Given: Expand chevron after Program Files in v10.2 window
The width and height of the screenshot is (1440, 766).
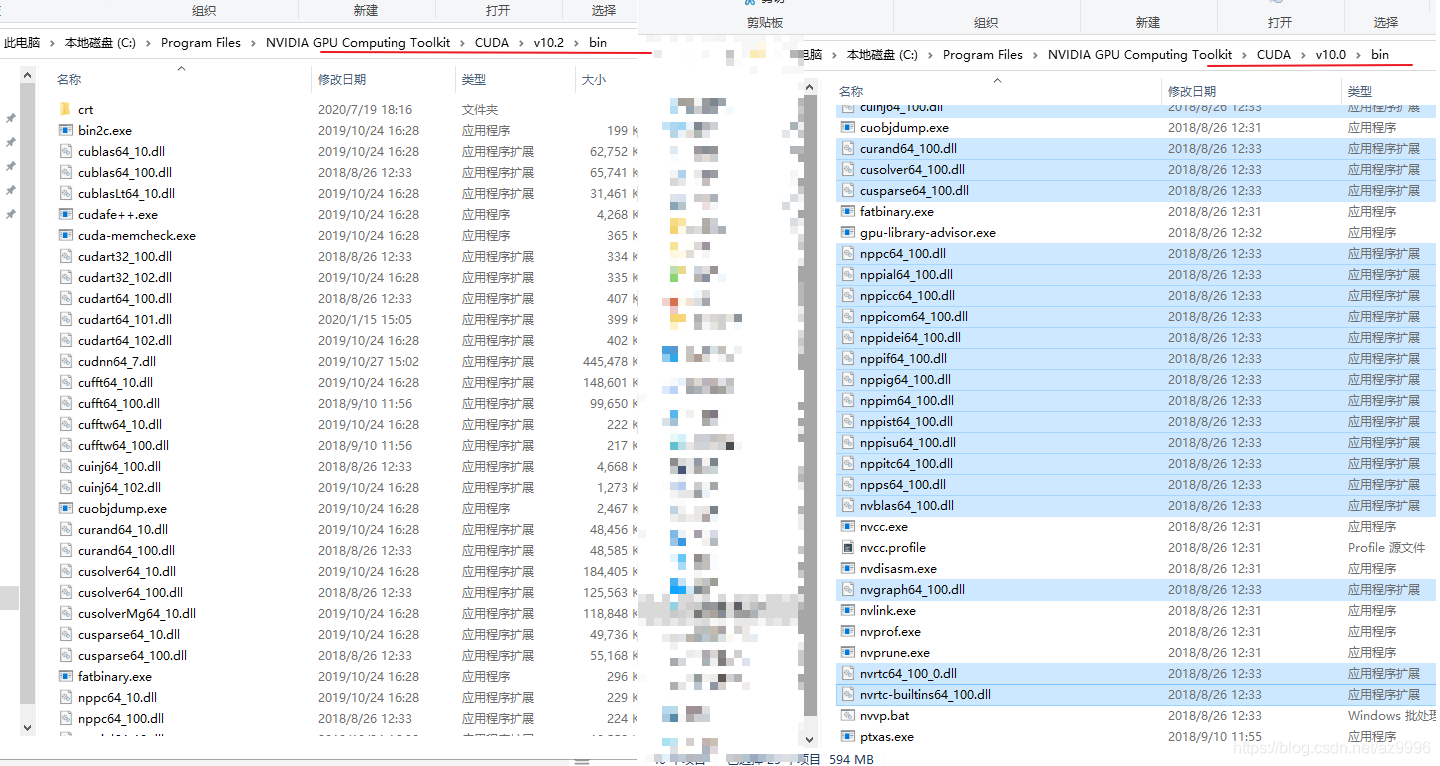Looking at the screenshot, I should point(254,43).
